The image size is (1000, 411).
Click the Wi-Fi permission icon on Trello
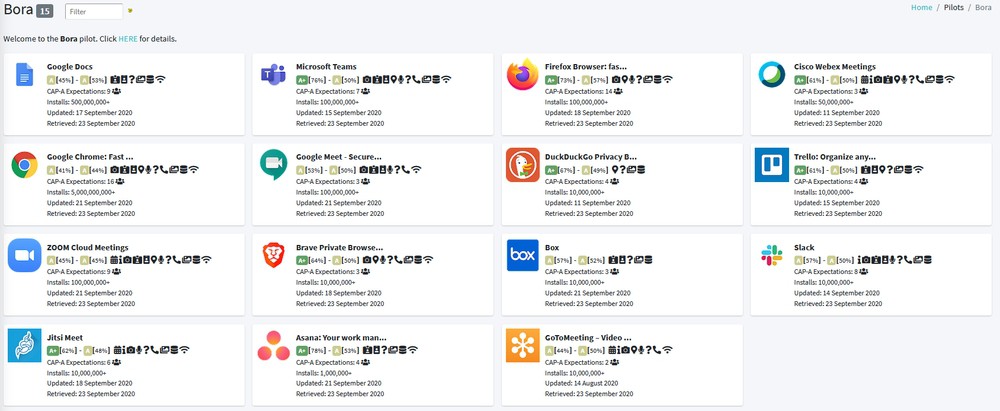tap(918, 169)
